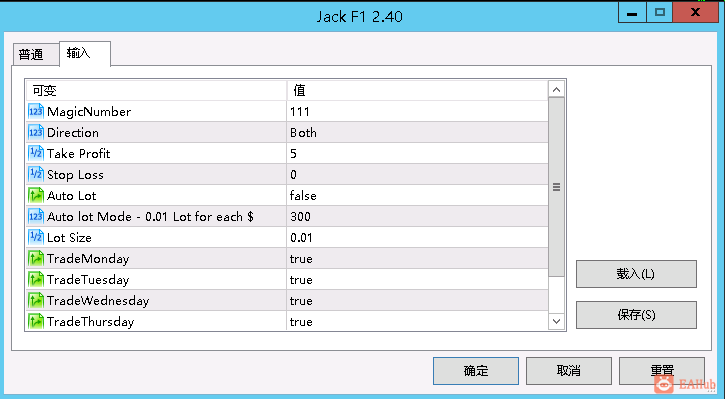Minimize the Jack F1 2.40 dialog
Viewport: 725px width, 399px height.
tap(632, 12)
